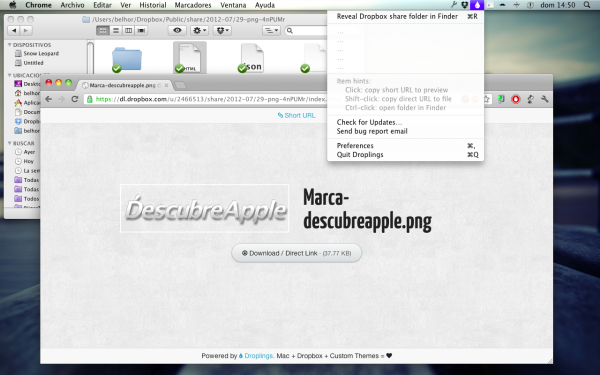The height and width of the screenshot is (375, 600).
Task: Open the Dropbox dropdown in Finder toolbar
Action: pyautogui.click(x=222, y=30)
